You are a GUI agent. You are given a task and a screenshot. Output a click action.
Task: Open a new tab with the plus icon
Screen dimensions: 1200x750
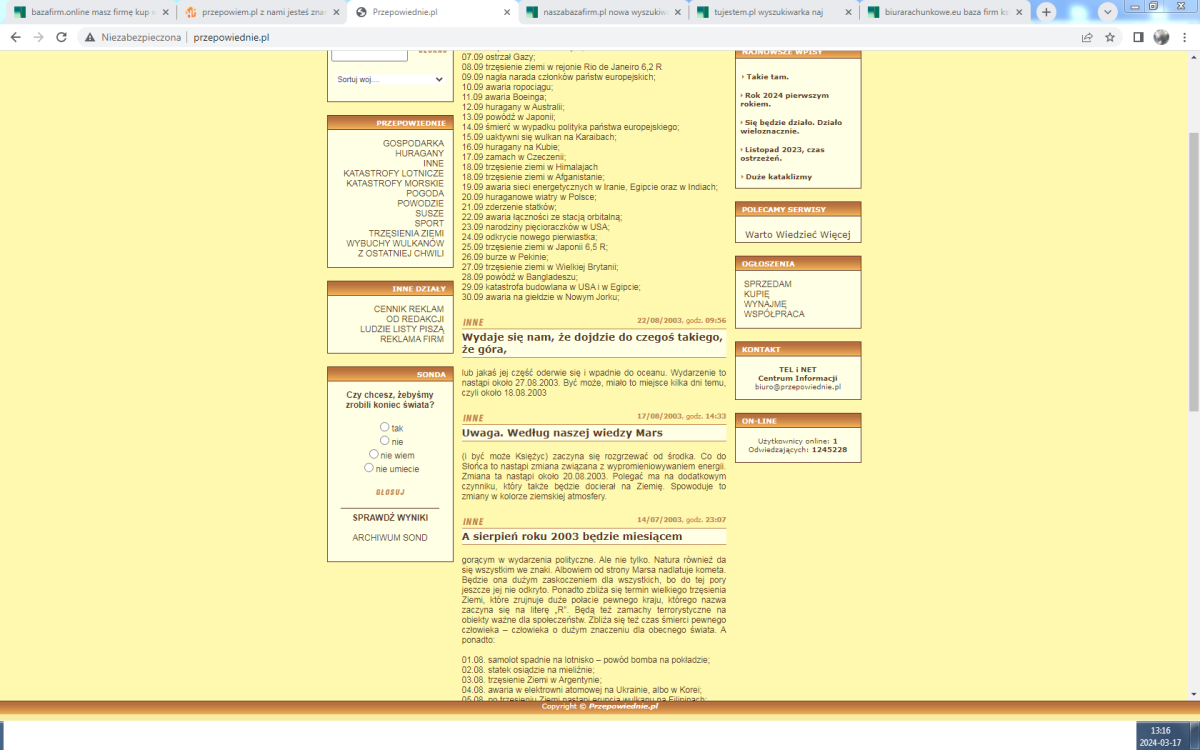click(x=1046, y=12)
